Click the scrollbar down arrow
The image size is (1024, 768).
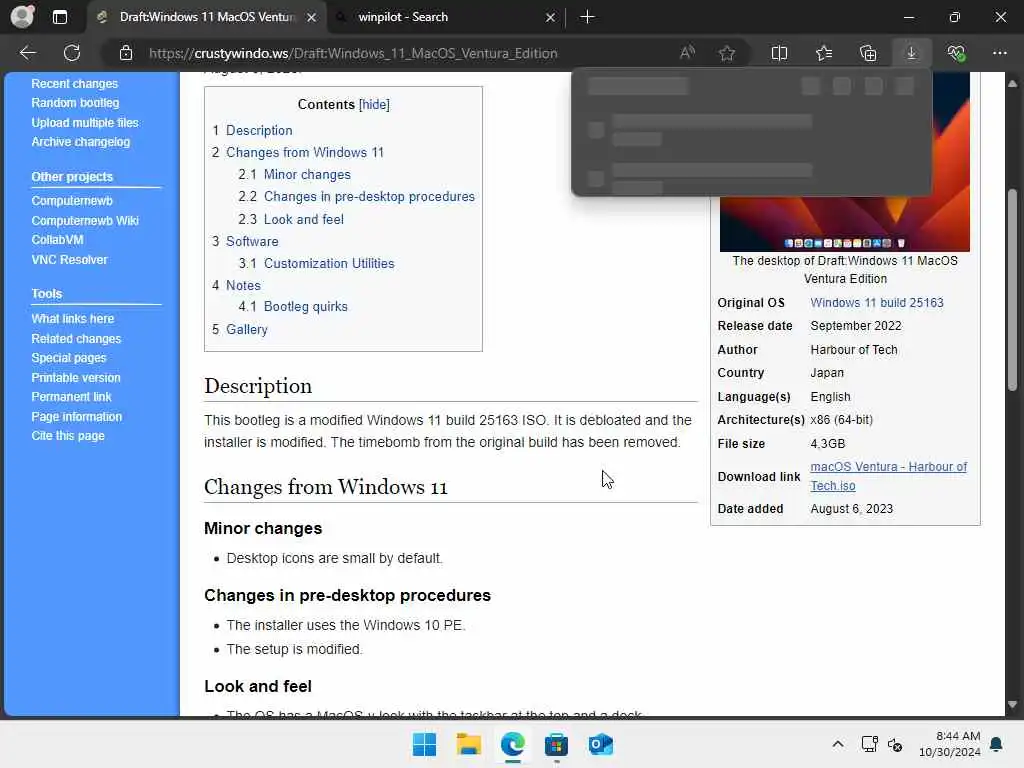click(1012, 705)
